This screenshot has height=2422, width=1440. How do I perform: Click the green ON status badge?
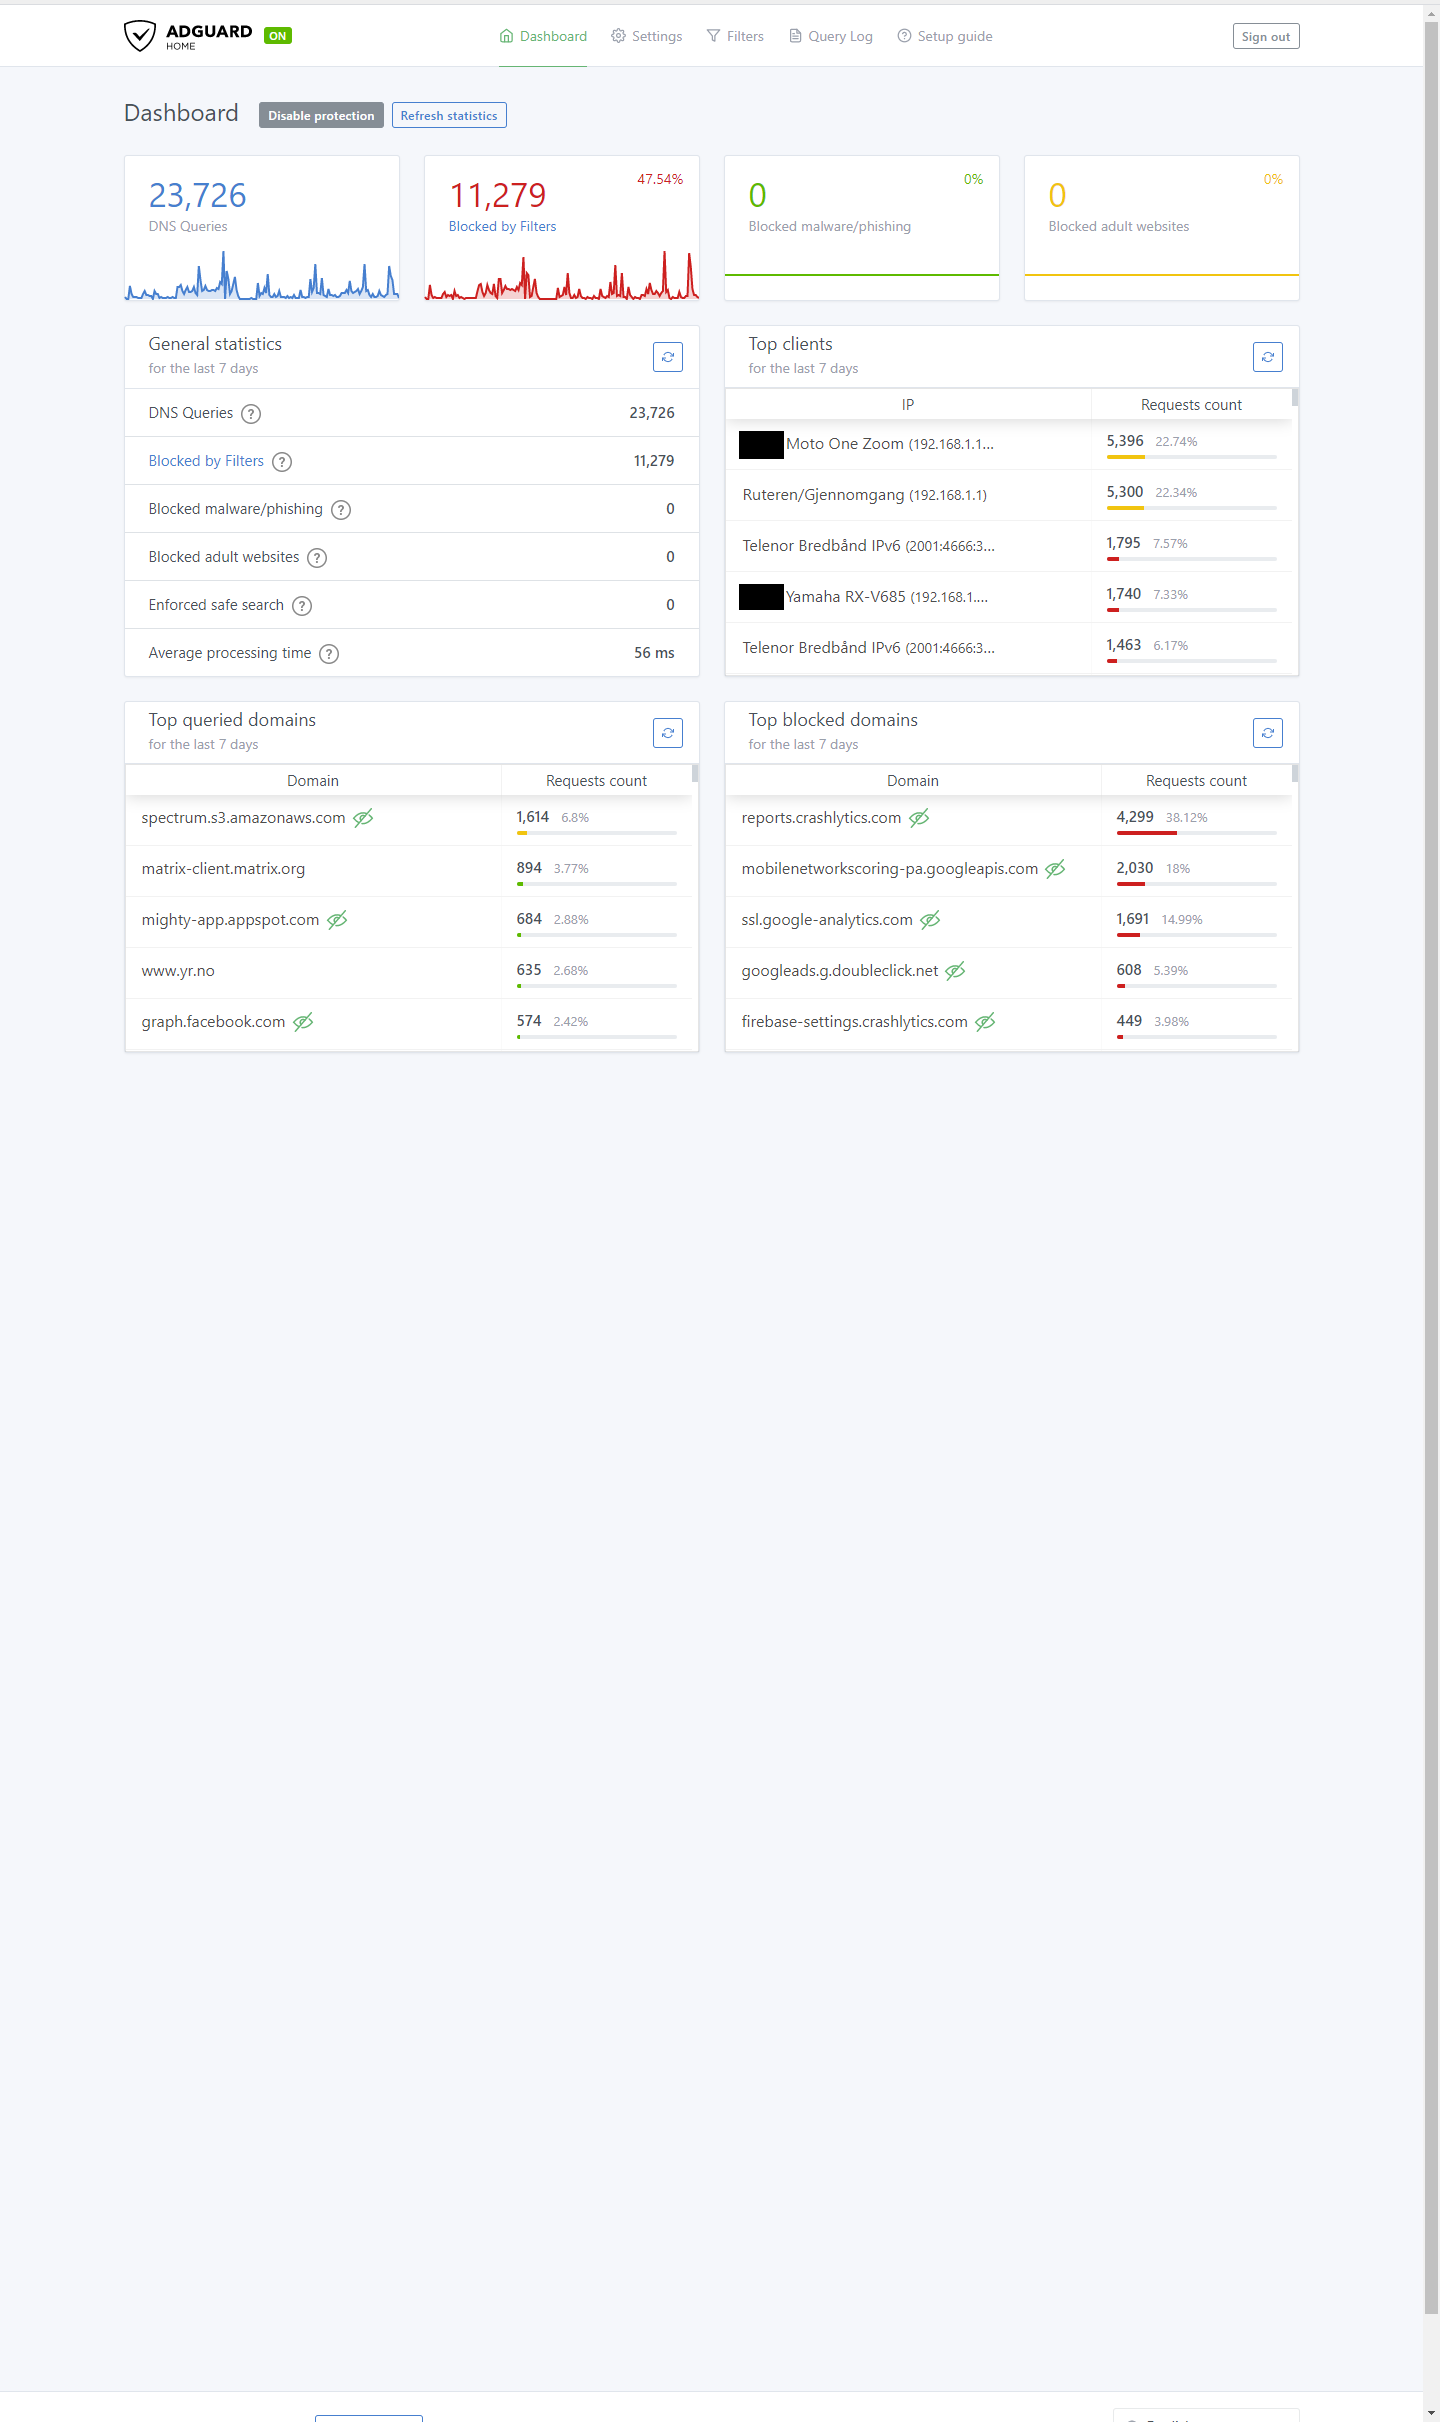point(278,36)
